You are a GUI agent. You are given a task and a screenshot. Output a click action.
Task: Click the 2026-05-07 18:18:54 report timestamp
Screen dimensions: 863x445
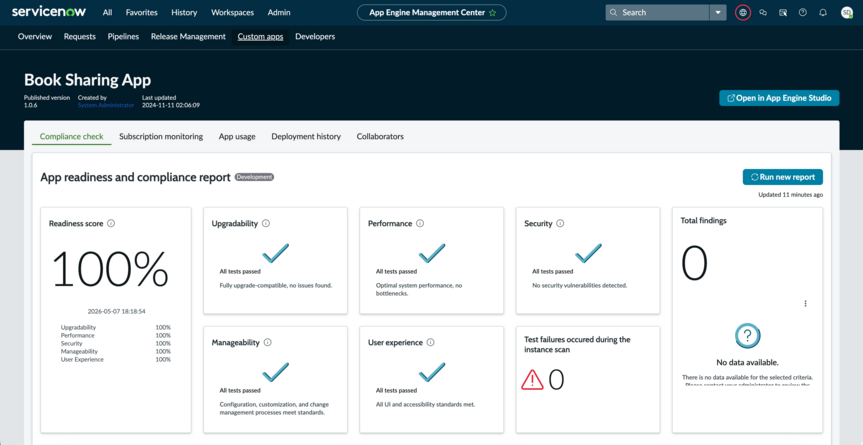click(116, 311)
